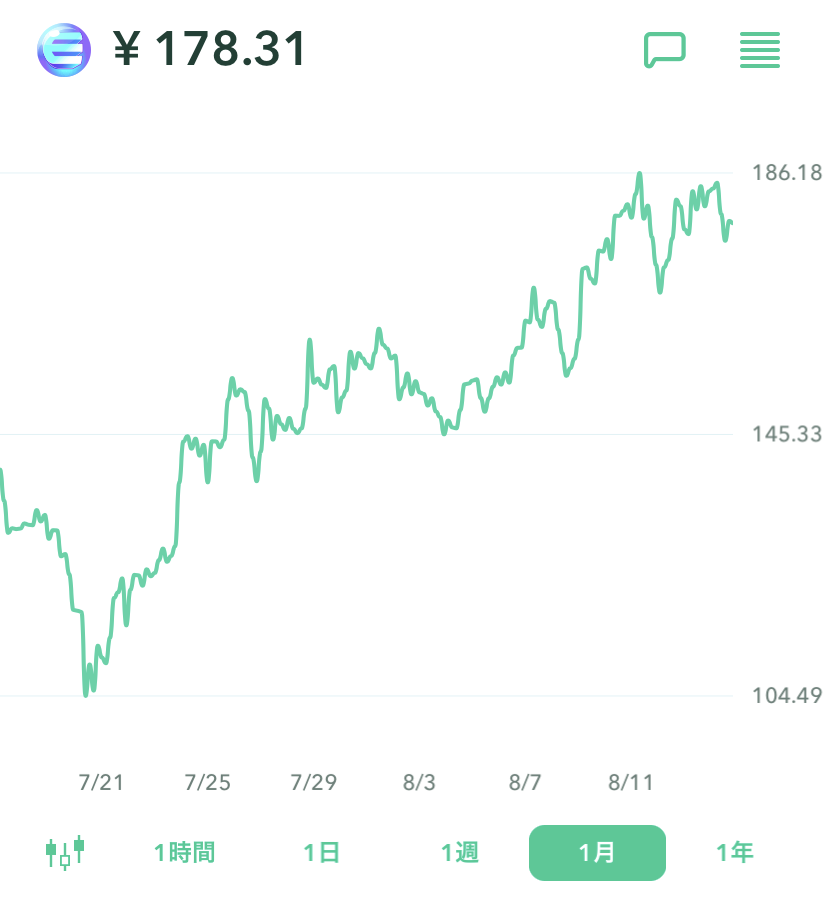This screenshot has height=903, width=828.
Task: Tap the 104.49 low price label
Action: pyautogui.click(x=787, y=695)
